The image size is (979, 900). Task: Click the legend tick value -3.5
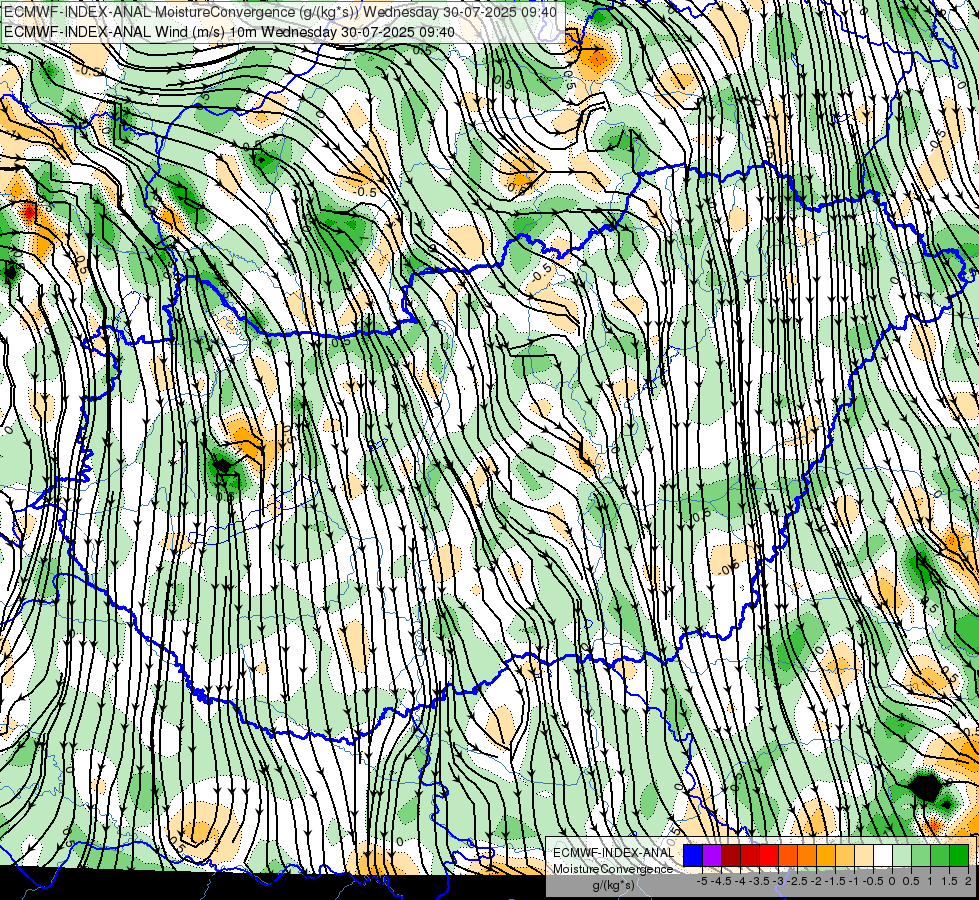point(759,881)
